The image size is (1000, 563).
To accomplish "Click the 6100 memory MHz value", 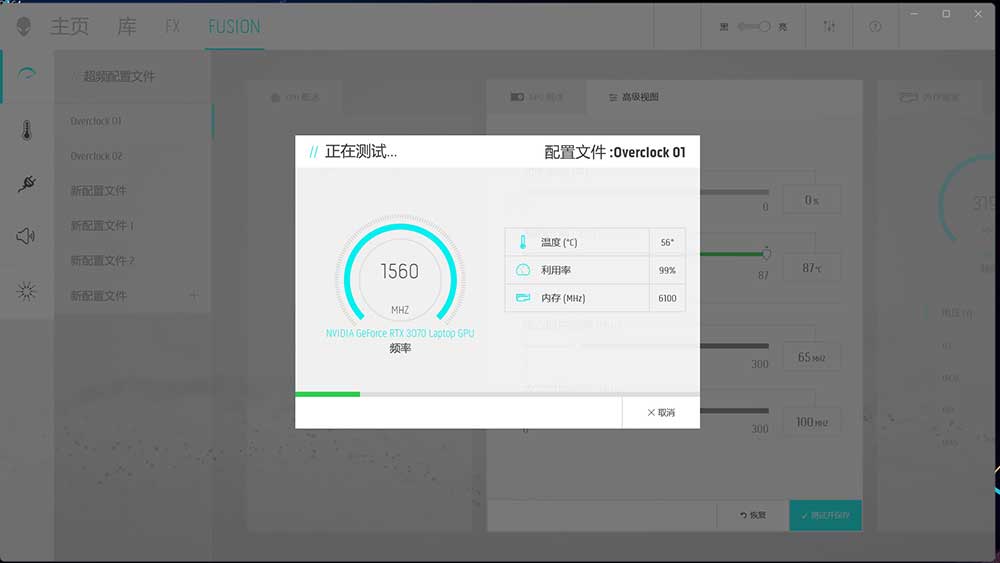I will pyautogui.click(x=667, y=298).
